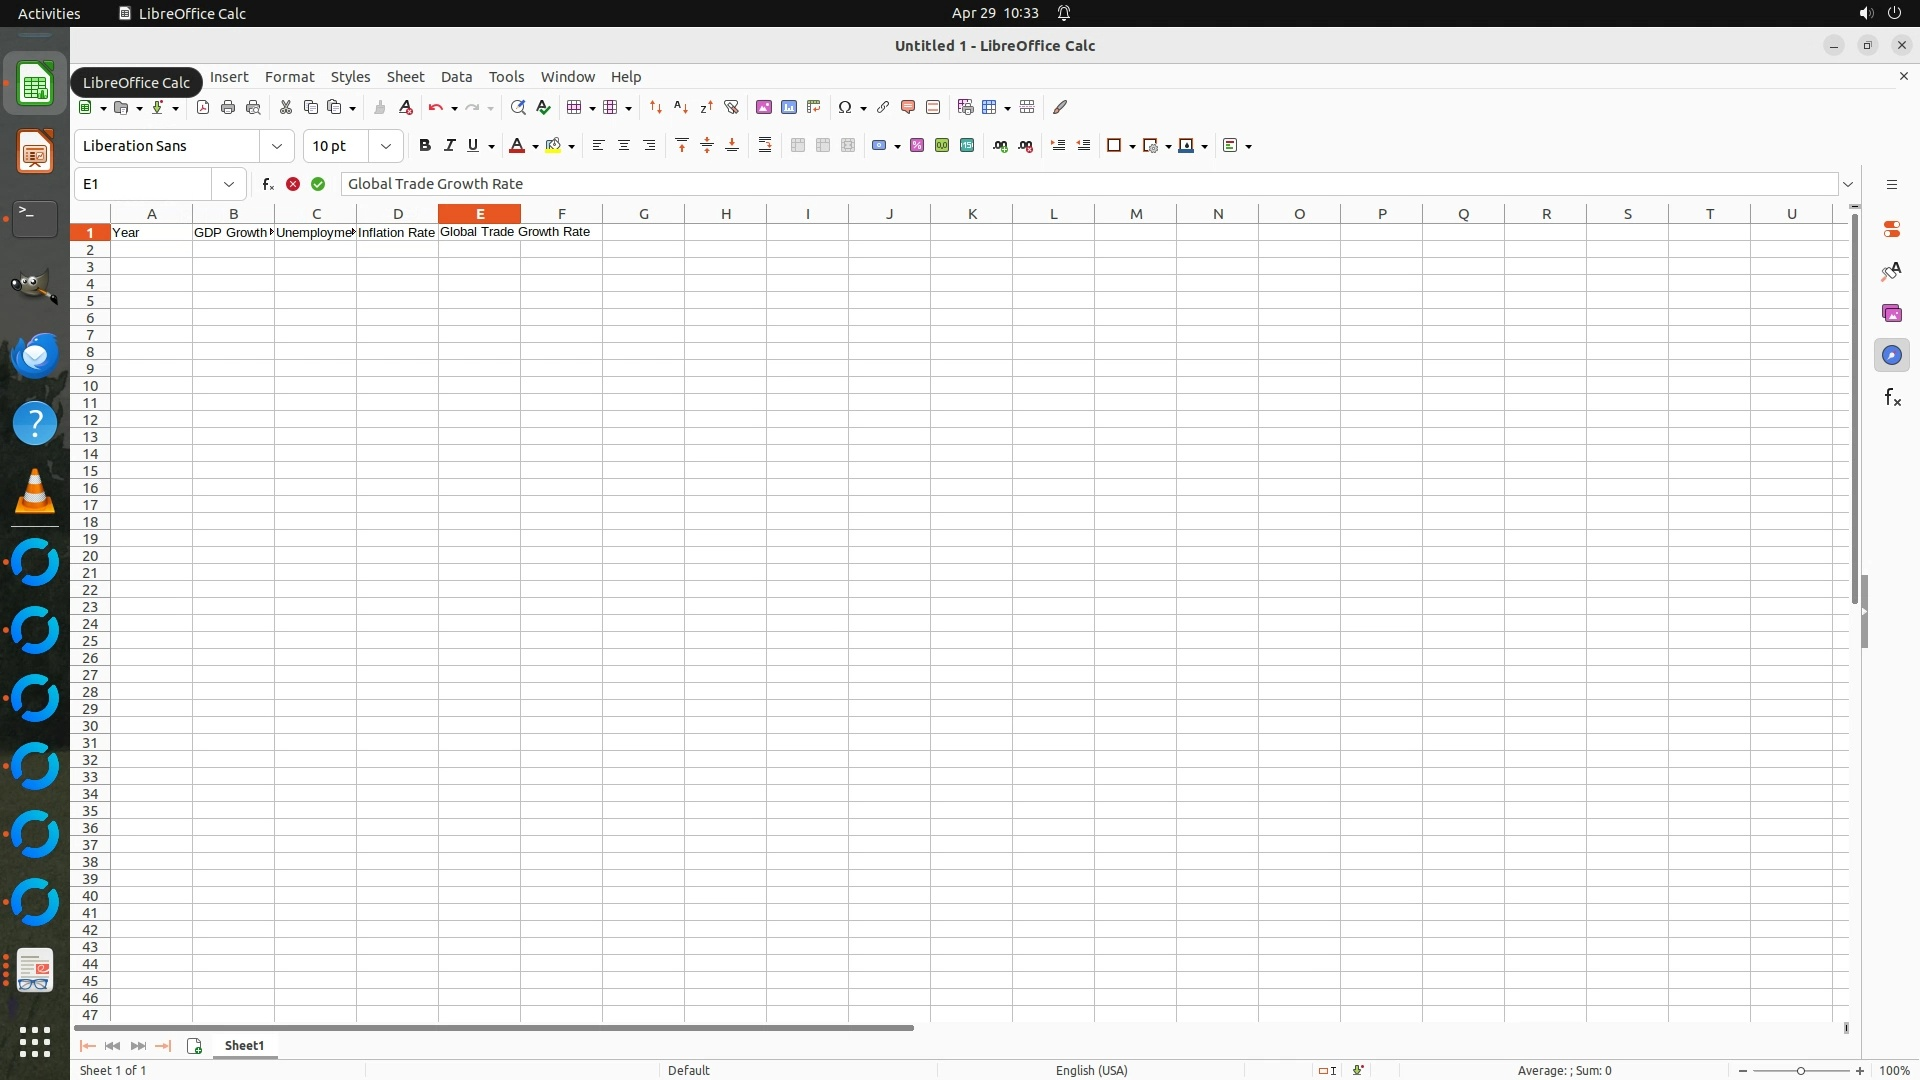Click the Cut scissors icon
The image size is (1920, 1080).
point(285,108)
